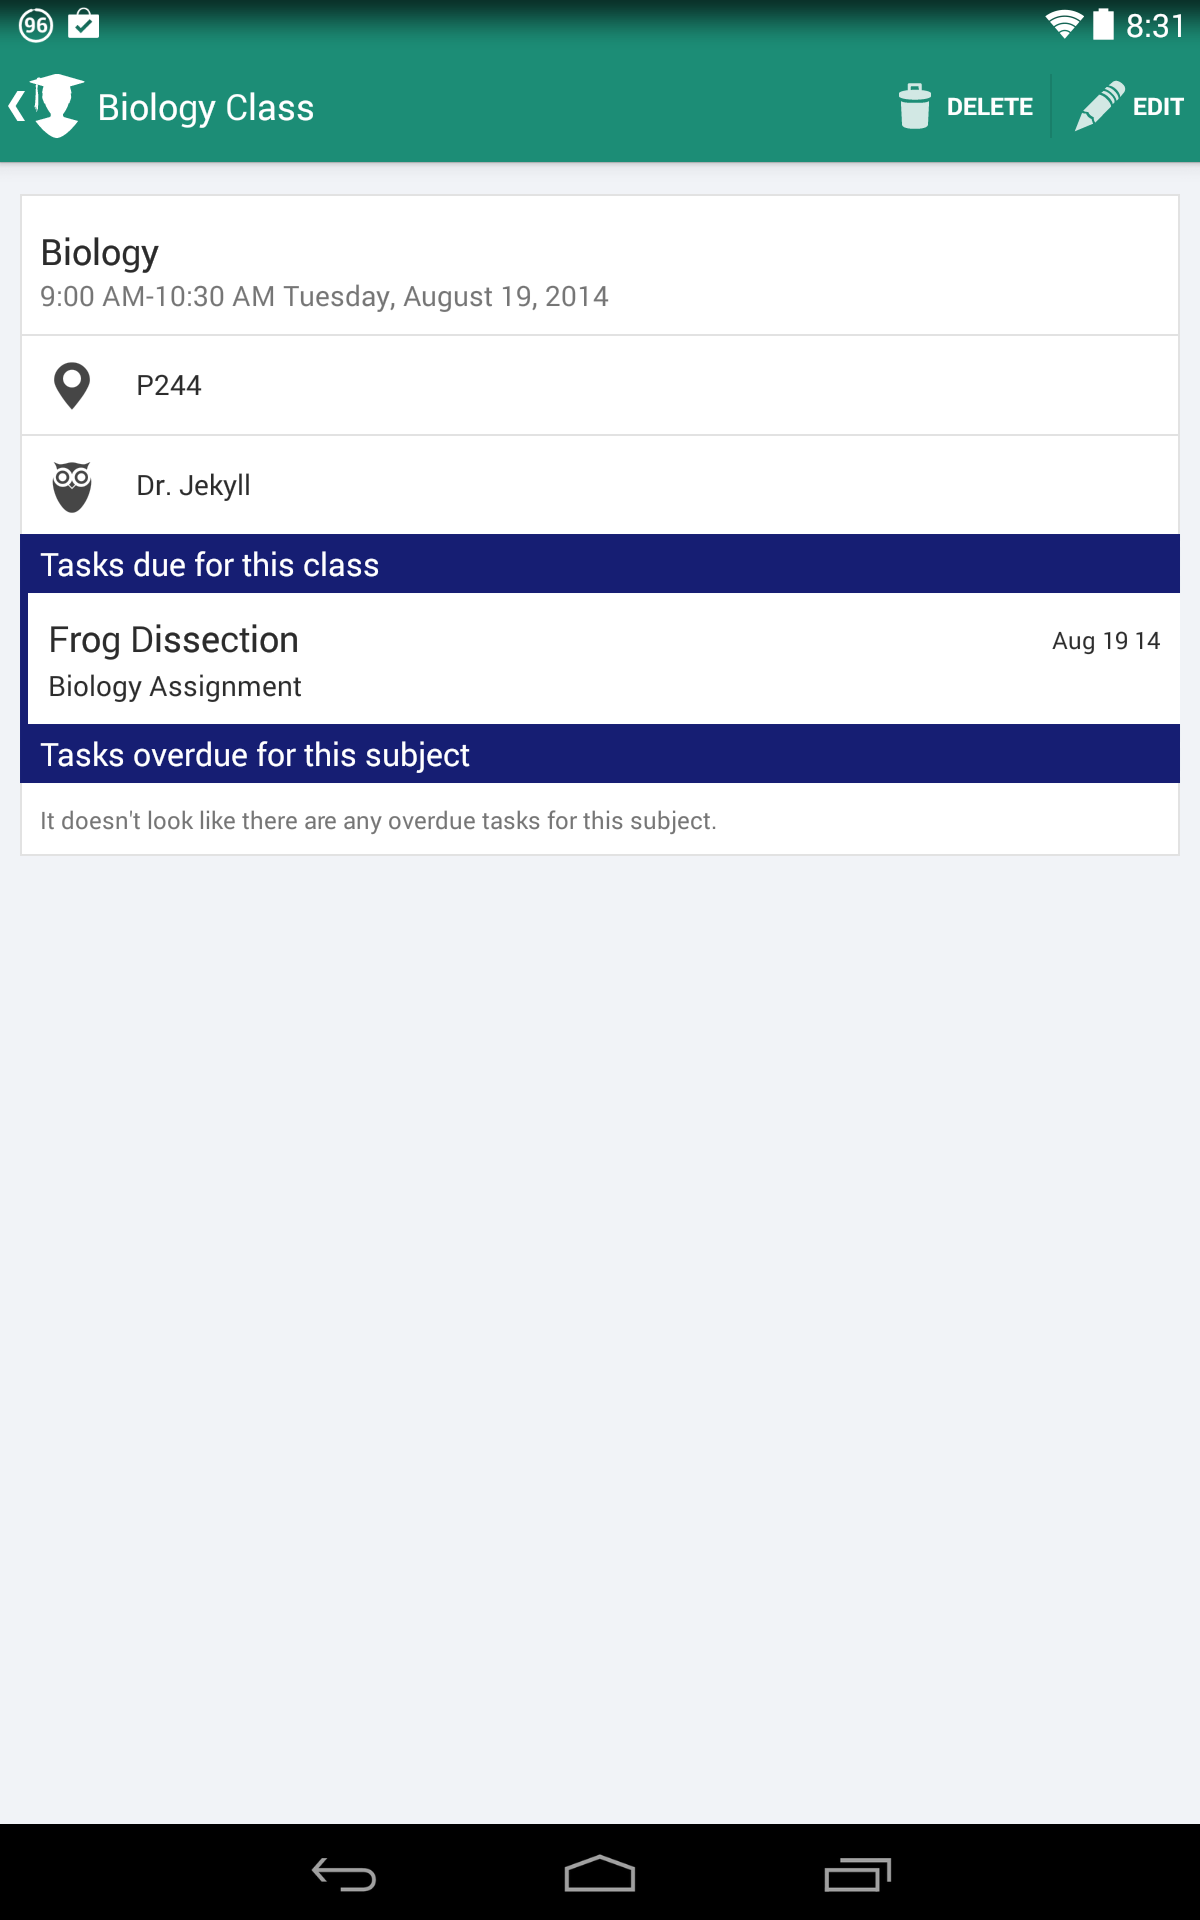1200x1920 pixels.
Task: Tap the trash can delete icon
Action: coord(914,106)
